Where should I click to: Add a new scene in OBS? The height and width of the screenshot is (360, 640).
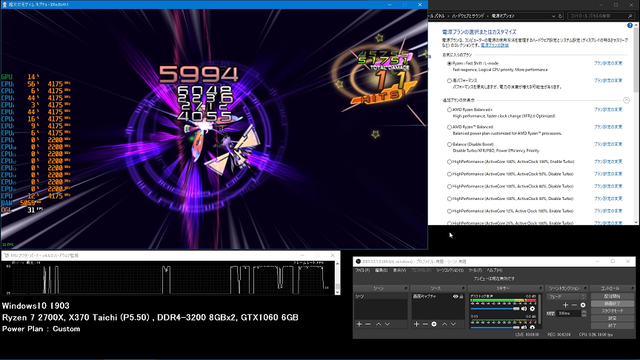[359, 324]
